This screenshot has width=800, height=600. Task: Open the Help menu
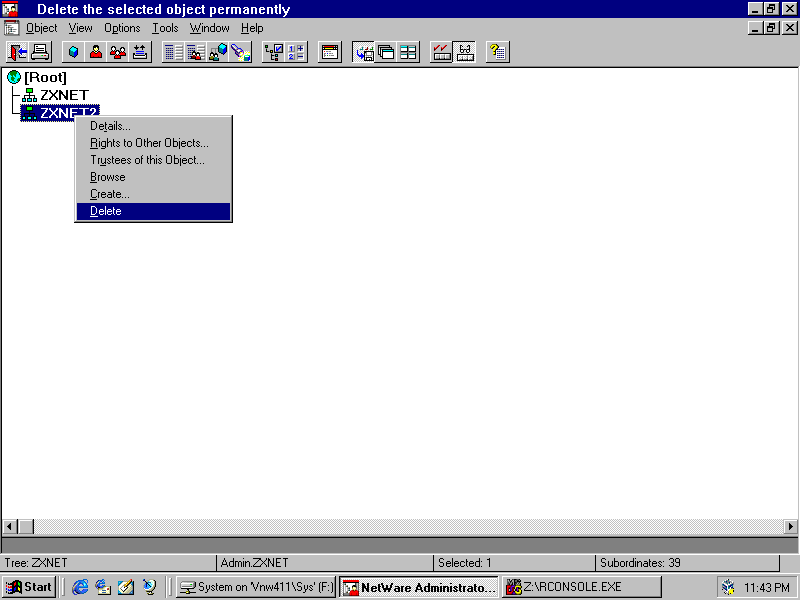[x=252, y=28]
